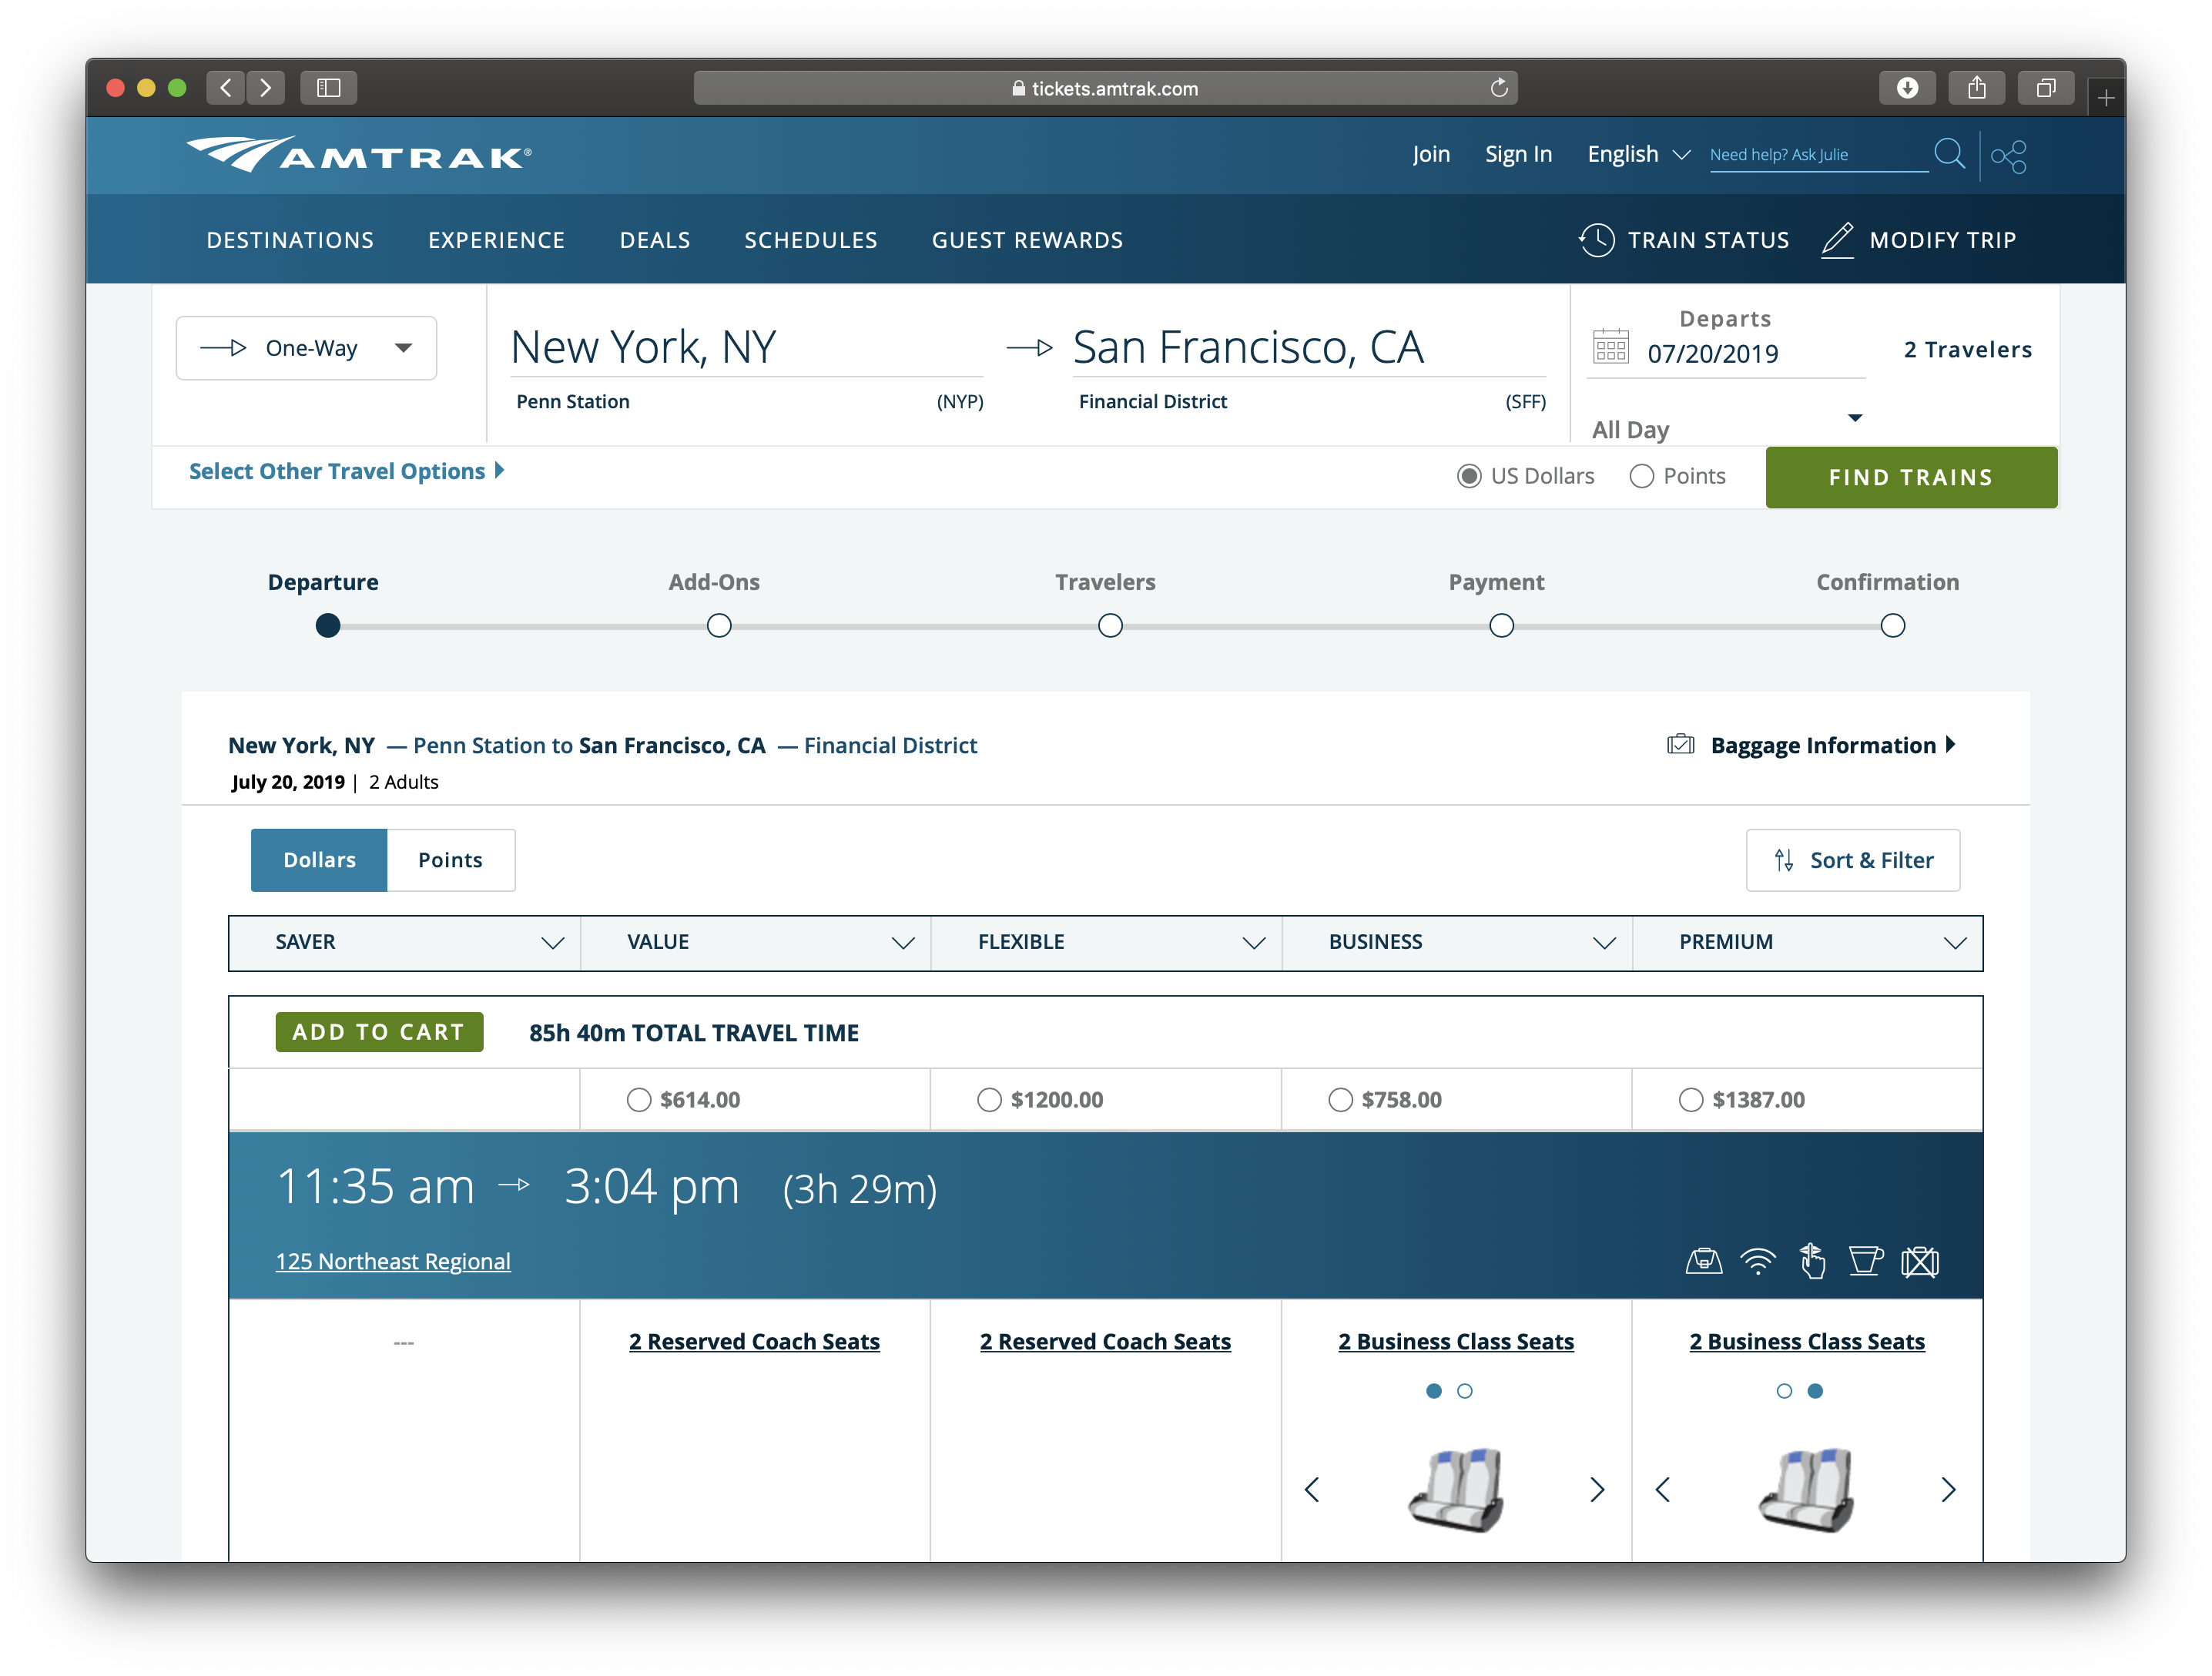The width and height of the screenshot is (2212, 1676).
Task: Click Find Trains button
Action: pos(1911,475)
